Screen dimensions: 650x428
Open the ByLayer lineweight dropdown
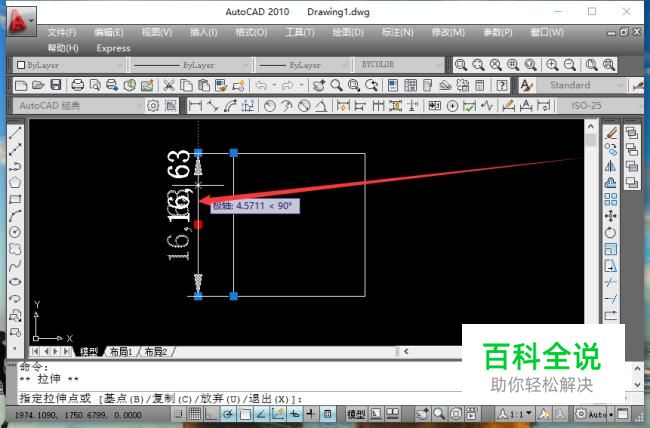302,65
